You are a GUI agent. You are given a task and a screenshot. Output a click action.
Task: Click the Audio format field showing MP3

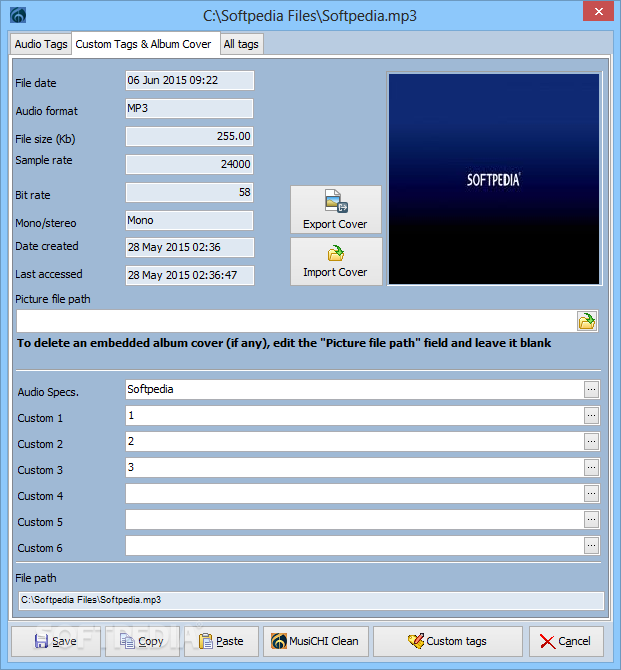[x=189, y=109]
